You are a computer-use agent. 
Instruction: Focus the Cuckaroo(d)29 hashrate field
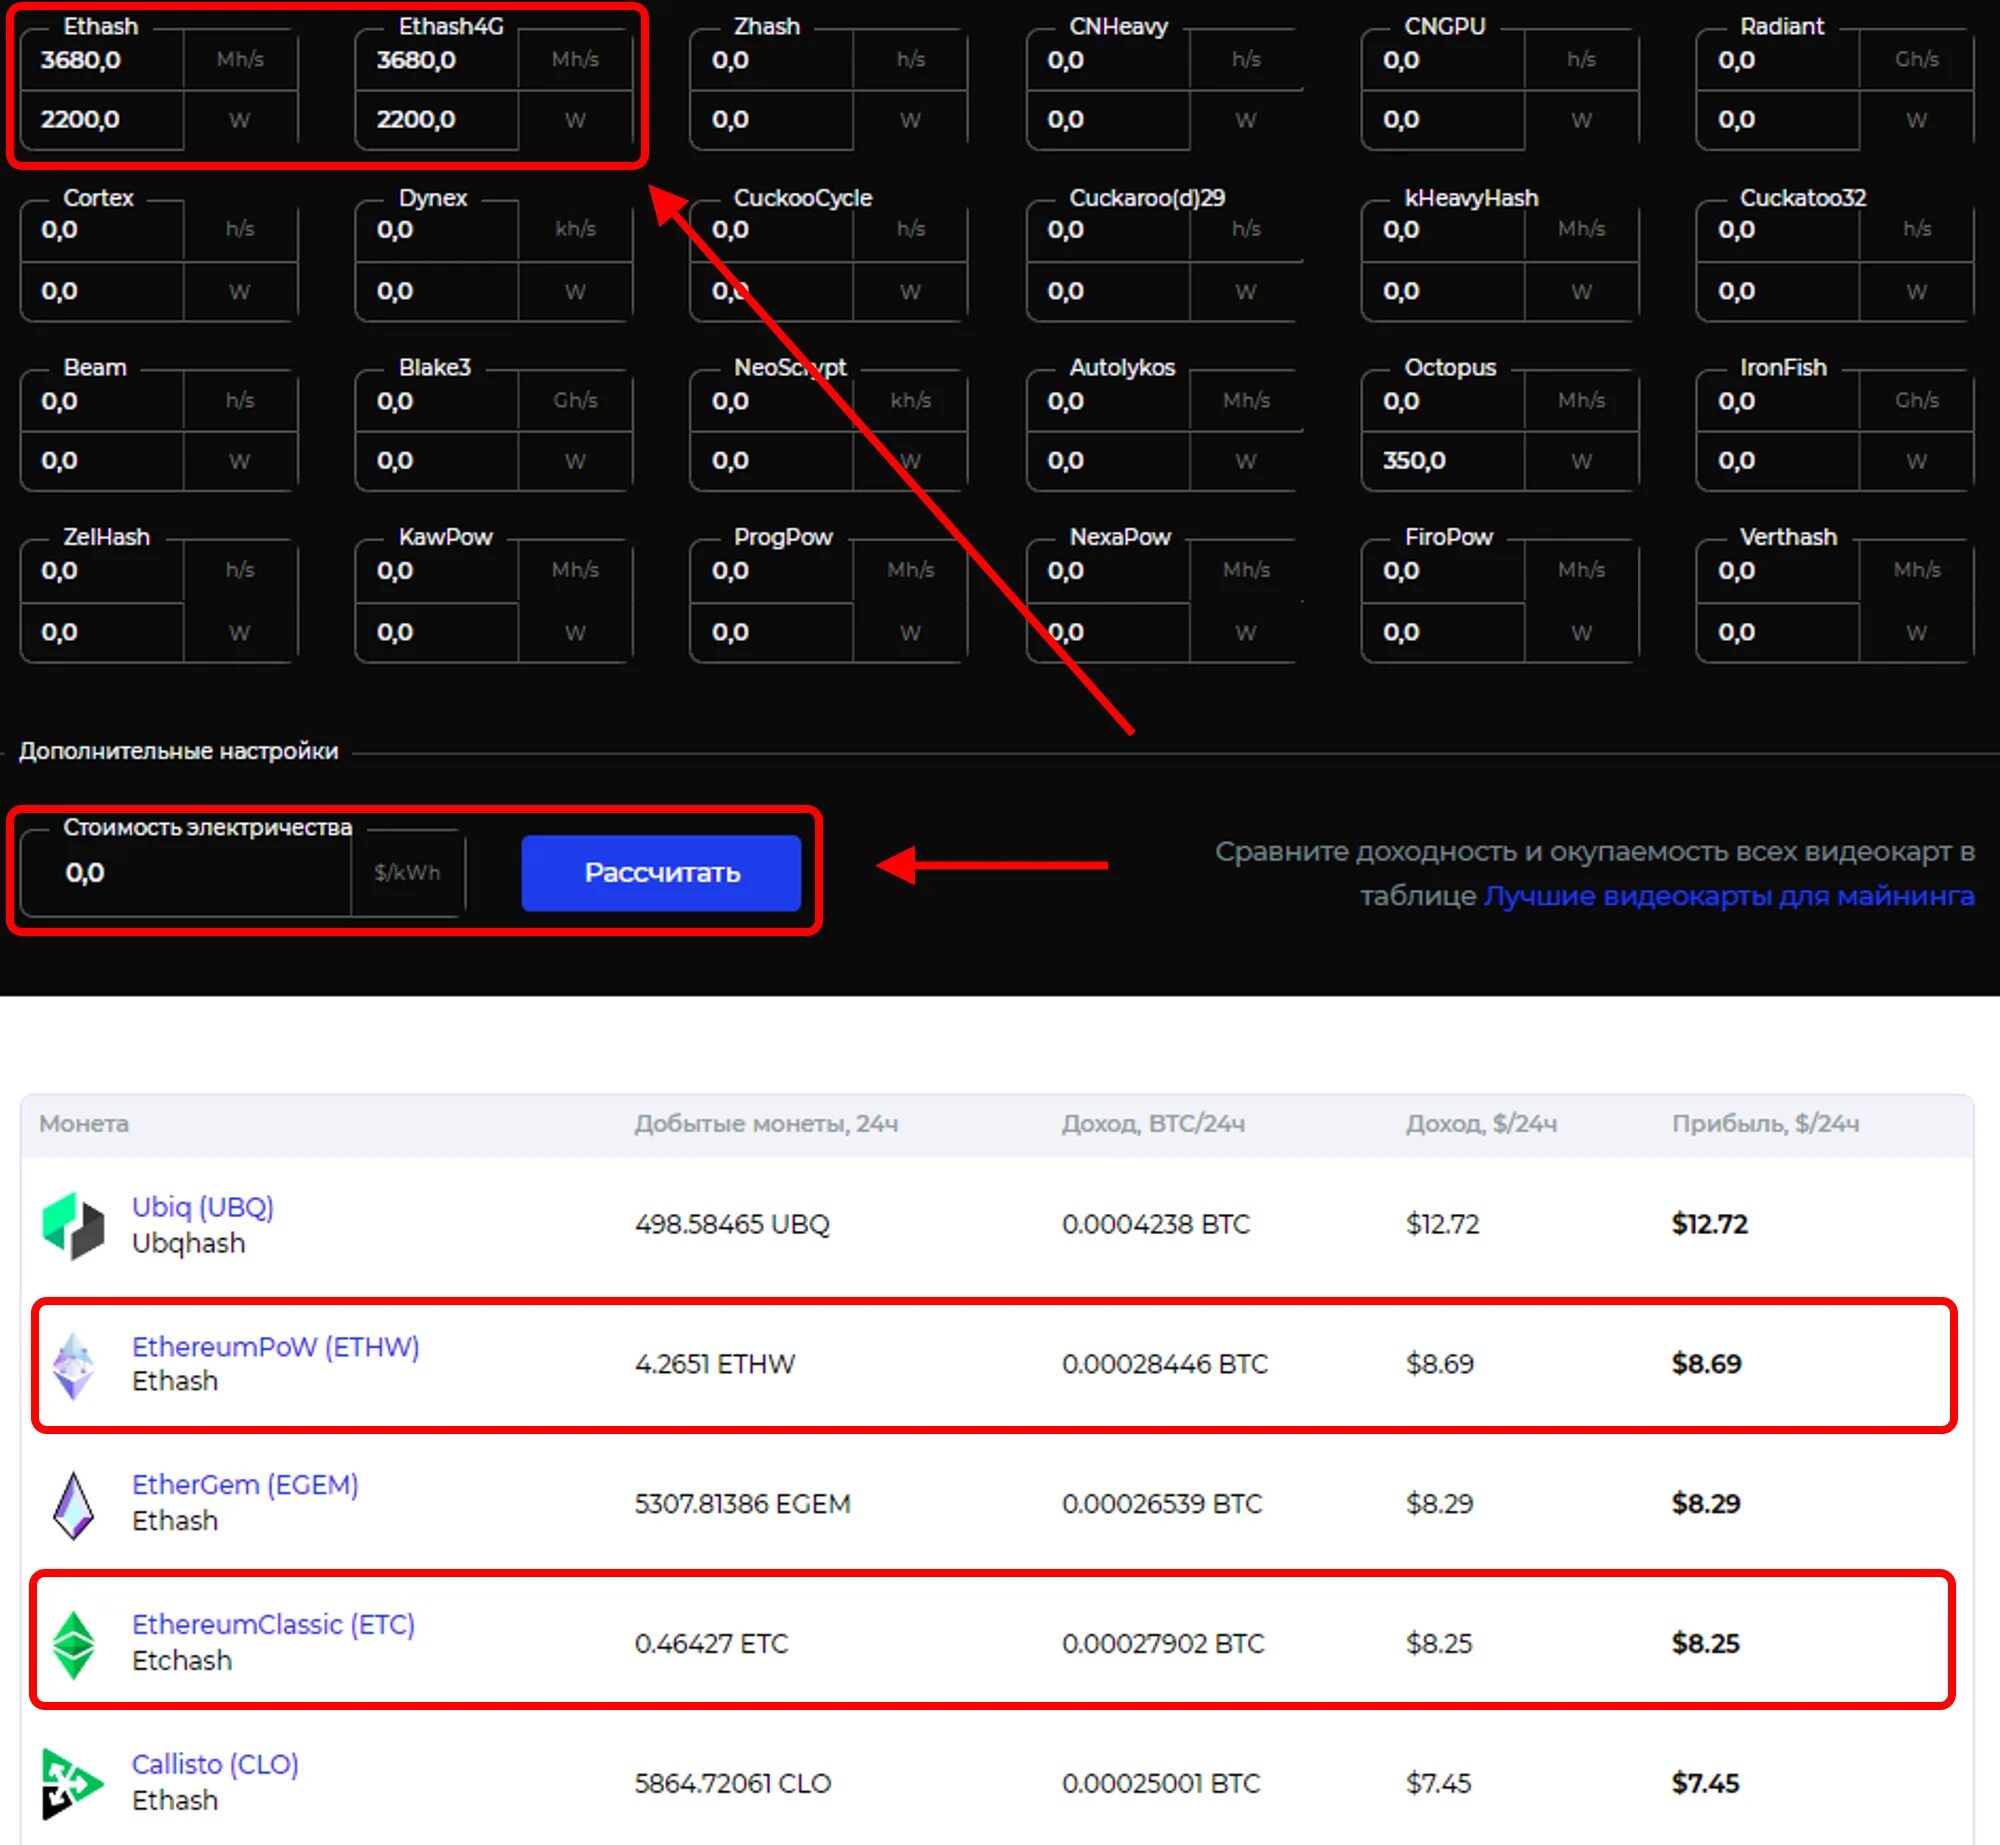[x=1109, y=231]
